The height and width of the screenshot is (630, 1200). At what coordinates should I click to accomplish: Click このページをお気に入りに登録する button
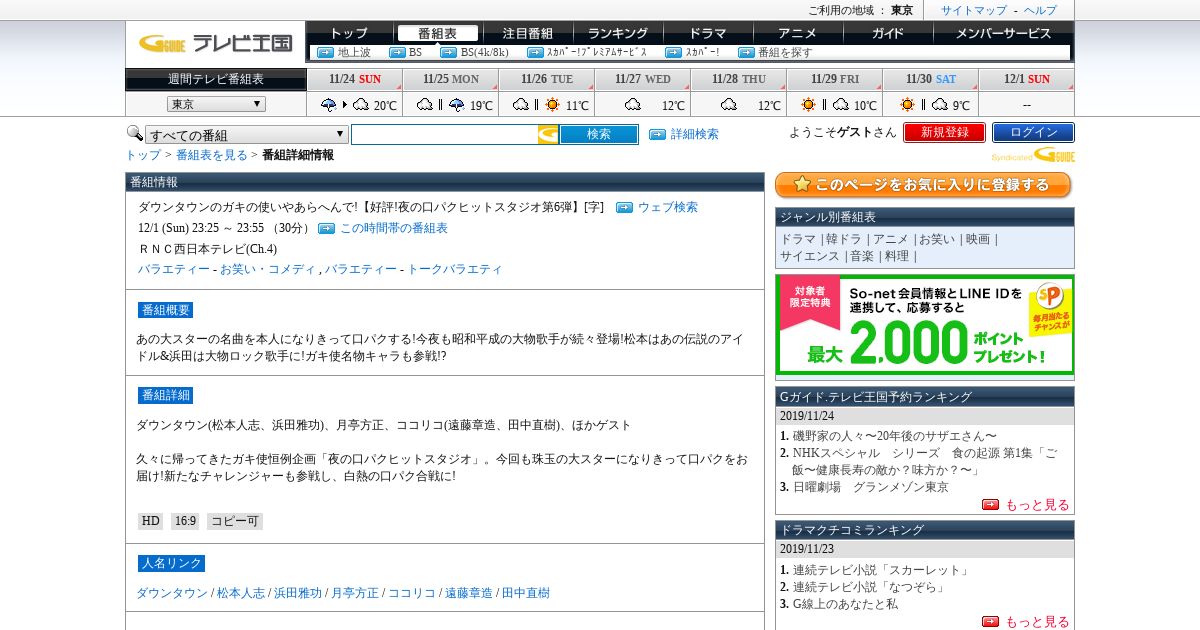923,185
